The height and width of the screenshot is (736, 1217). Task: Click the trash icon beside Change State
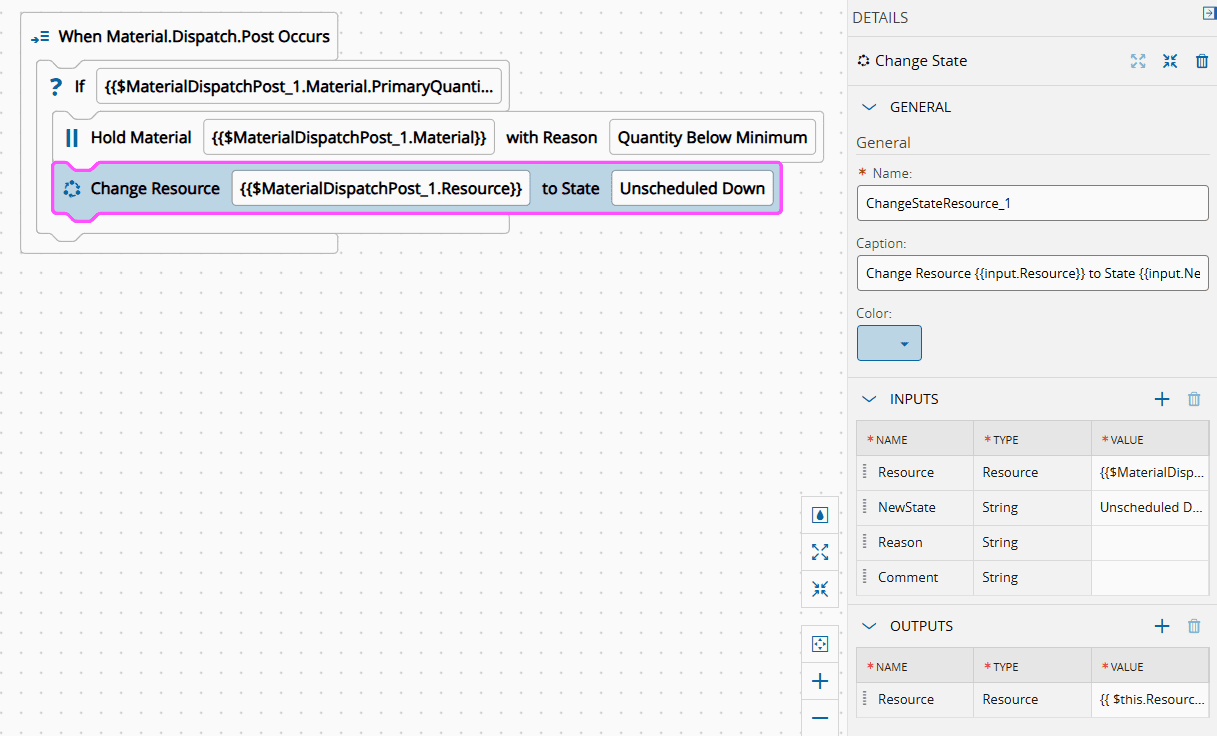click(x=1202, y=61)
